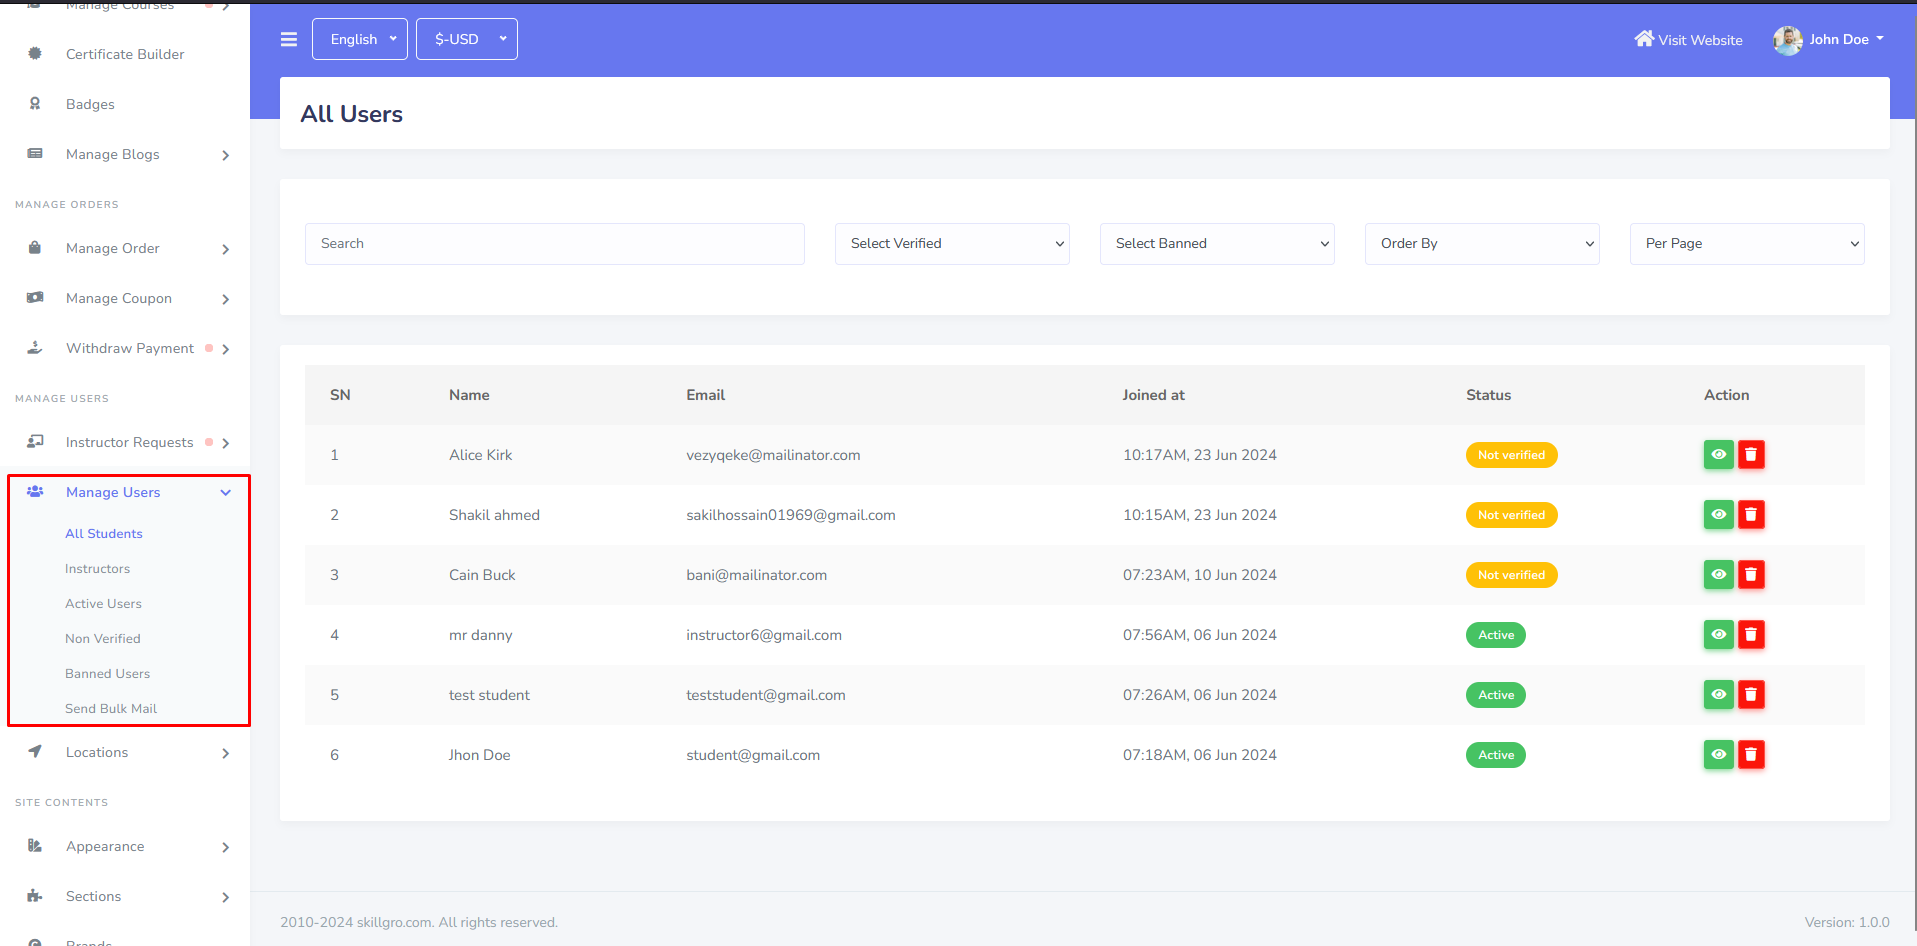Click John Doe's profile avatar
The width and height of the screenshot is (1917, 946).
coord(1787,40)
